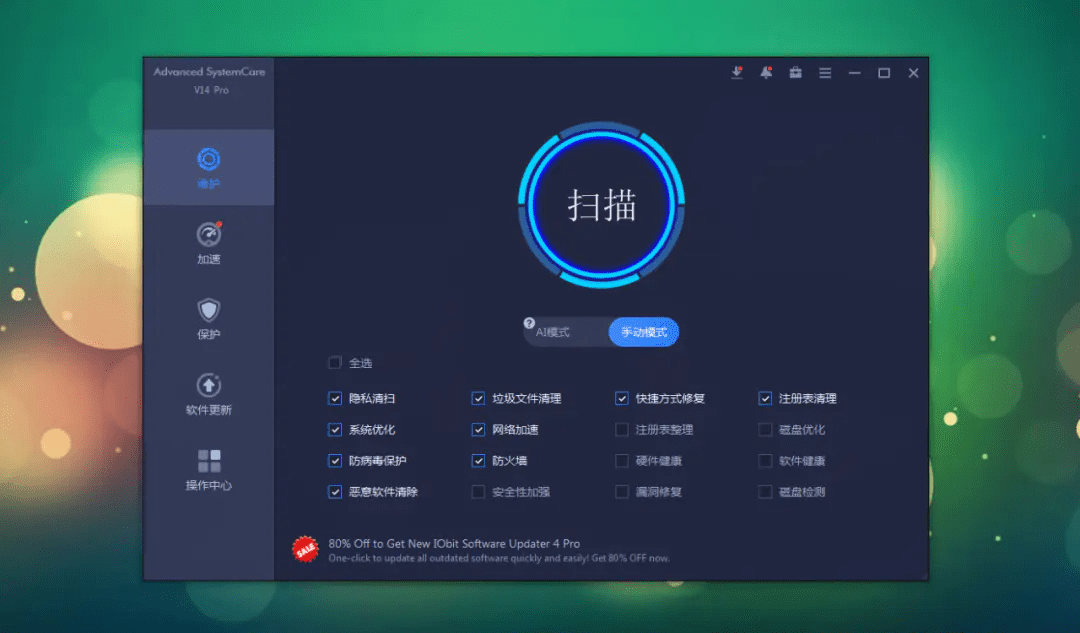Switch to 手动模式 manual mode
The width and height of the screenshot is (1080, 633).
coord(644,332)
